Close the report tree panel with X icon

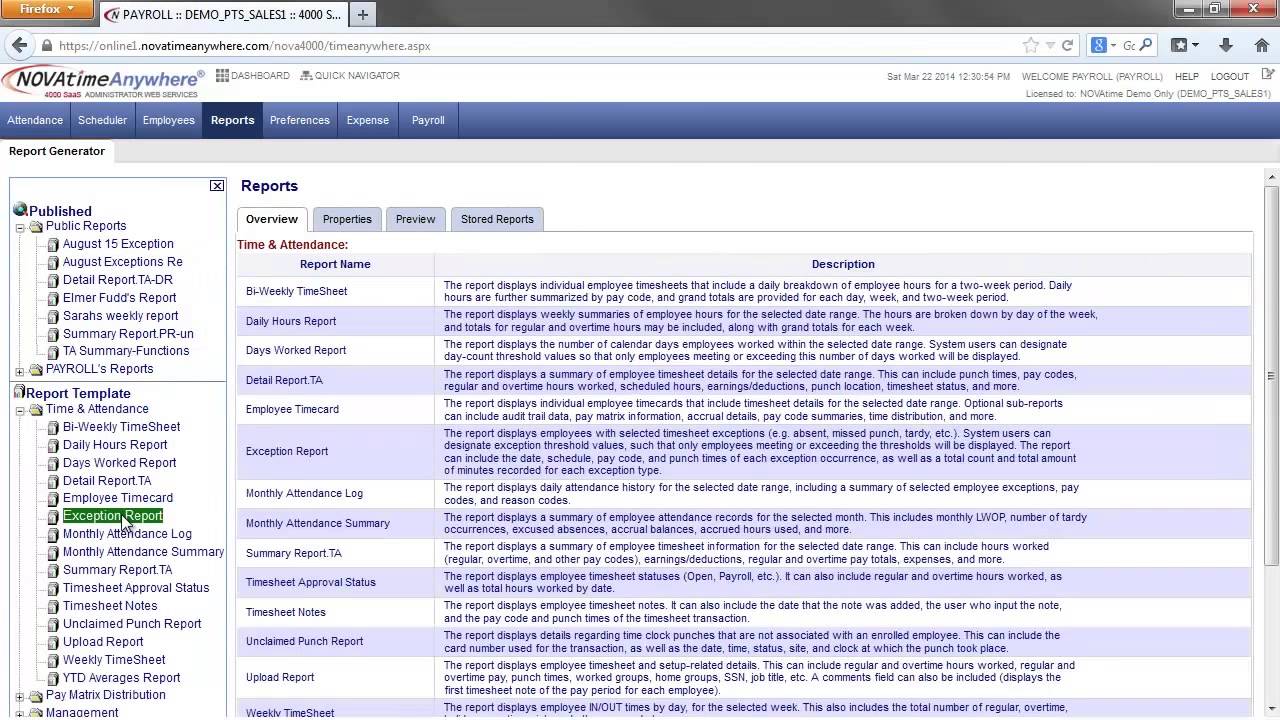(x=217, y=186)
